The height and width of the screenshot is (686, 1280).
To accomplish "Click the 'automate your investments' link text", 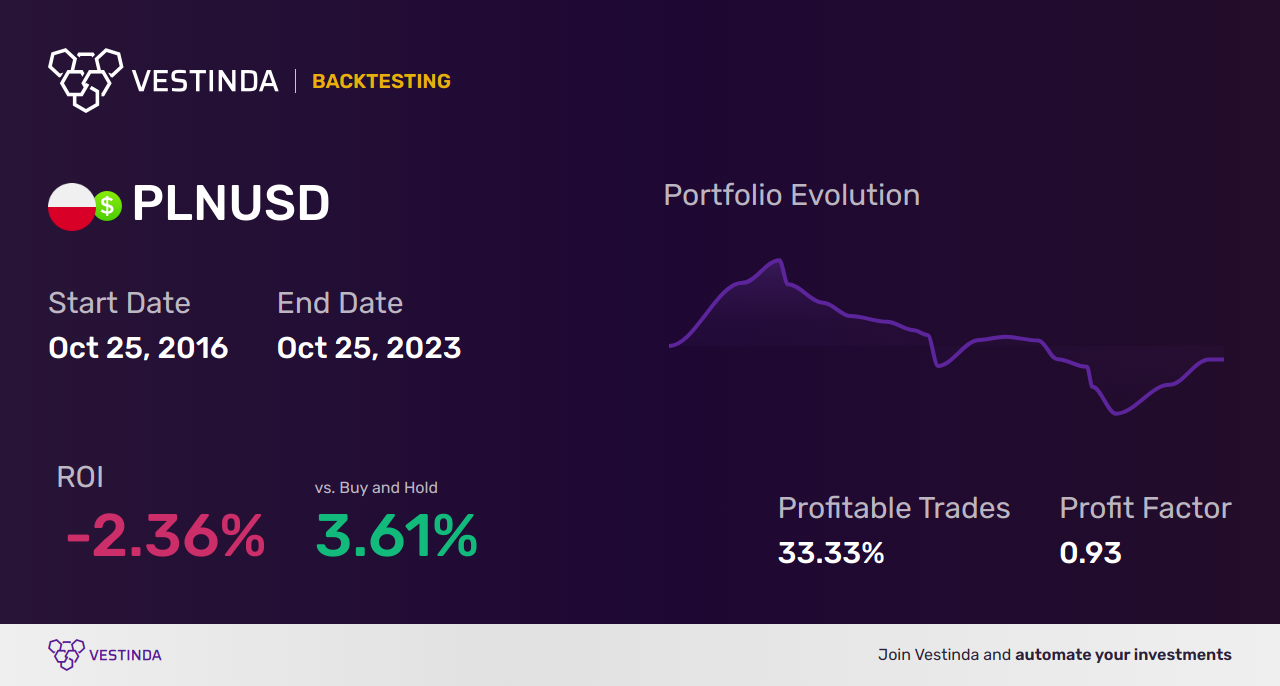I will 1123,655.
